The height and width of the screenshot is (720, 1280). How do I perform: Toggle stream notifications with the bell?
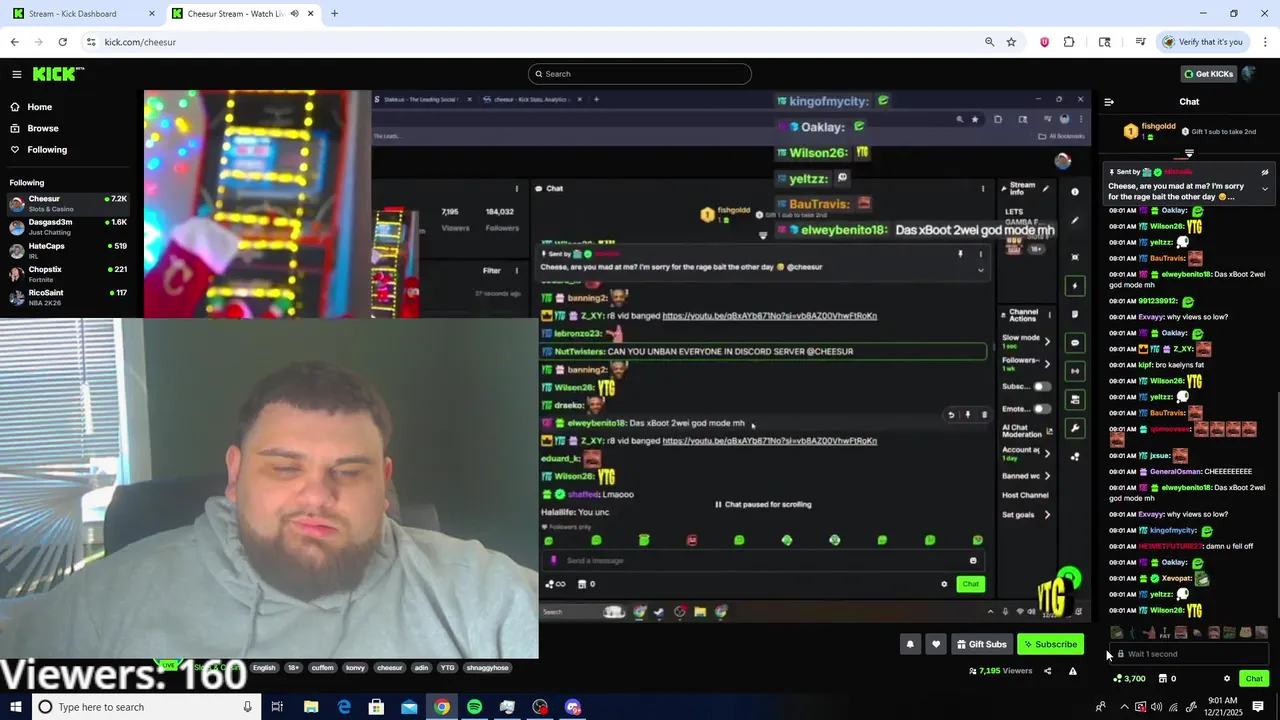[910, 644]
